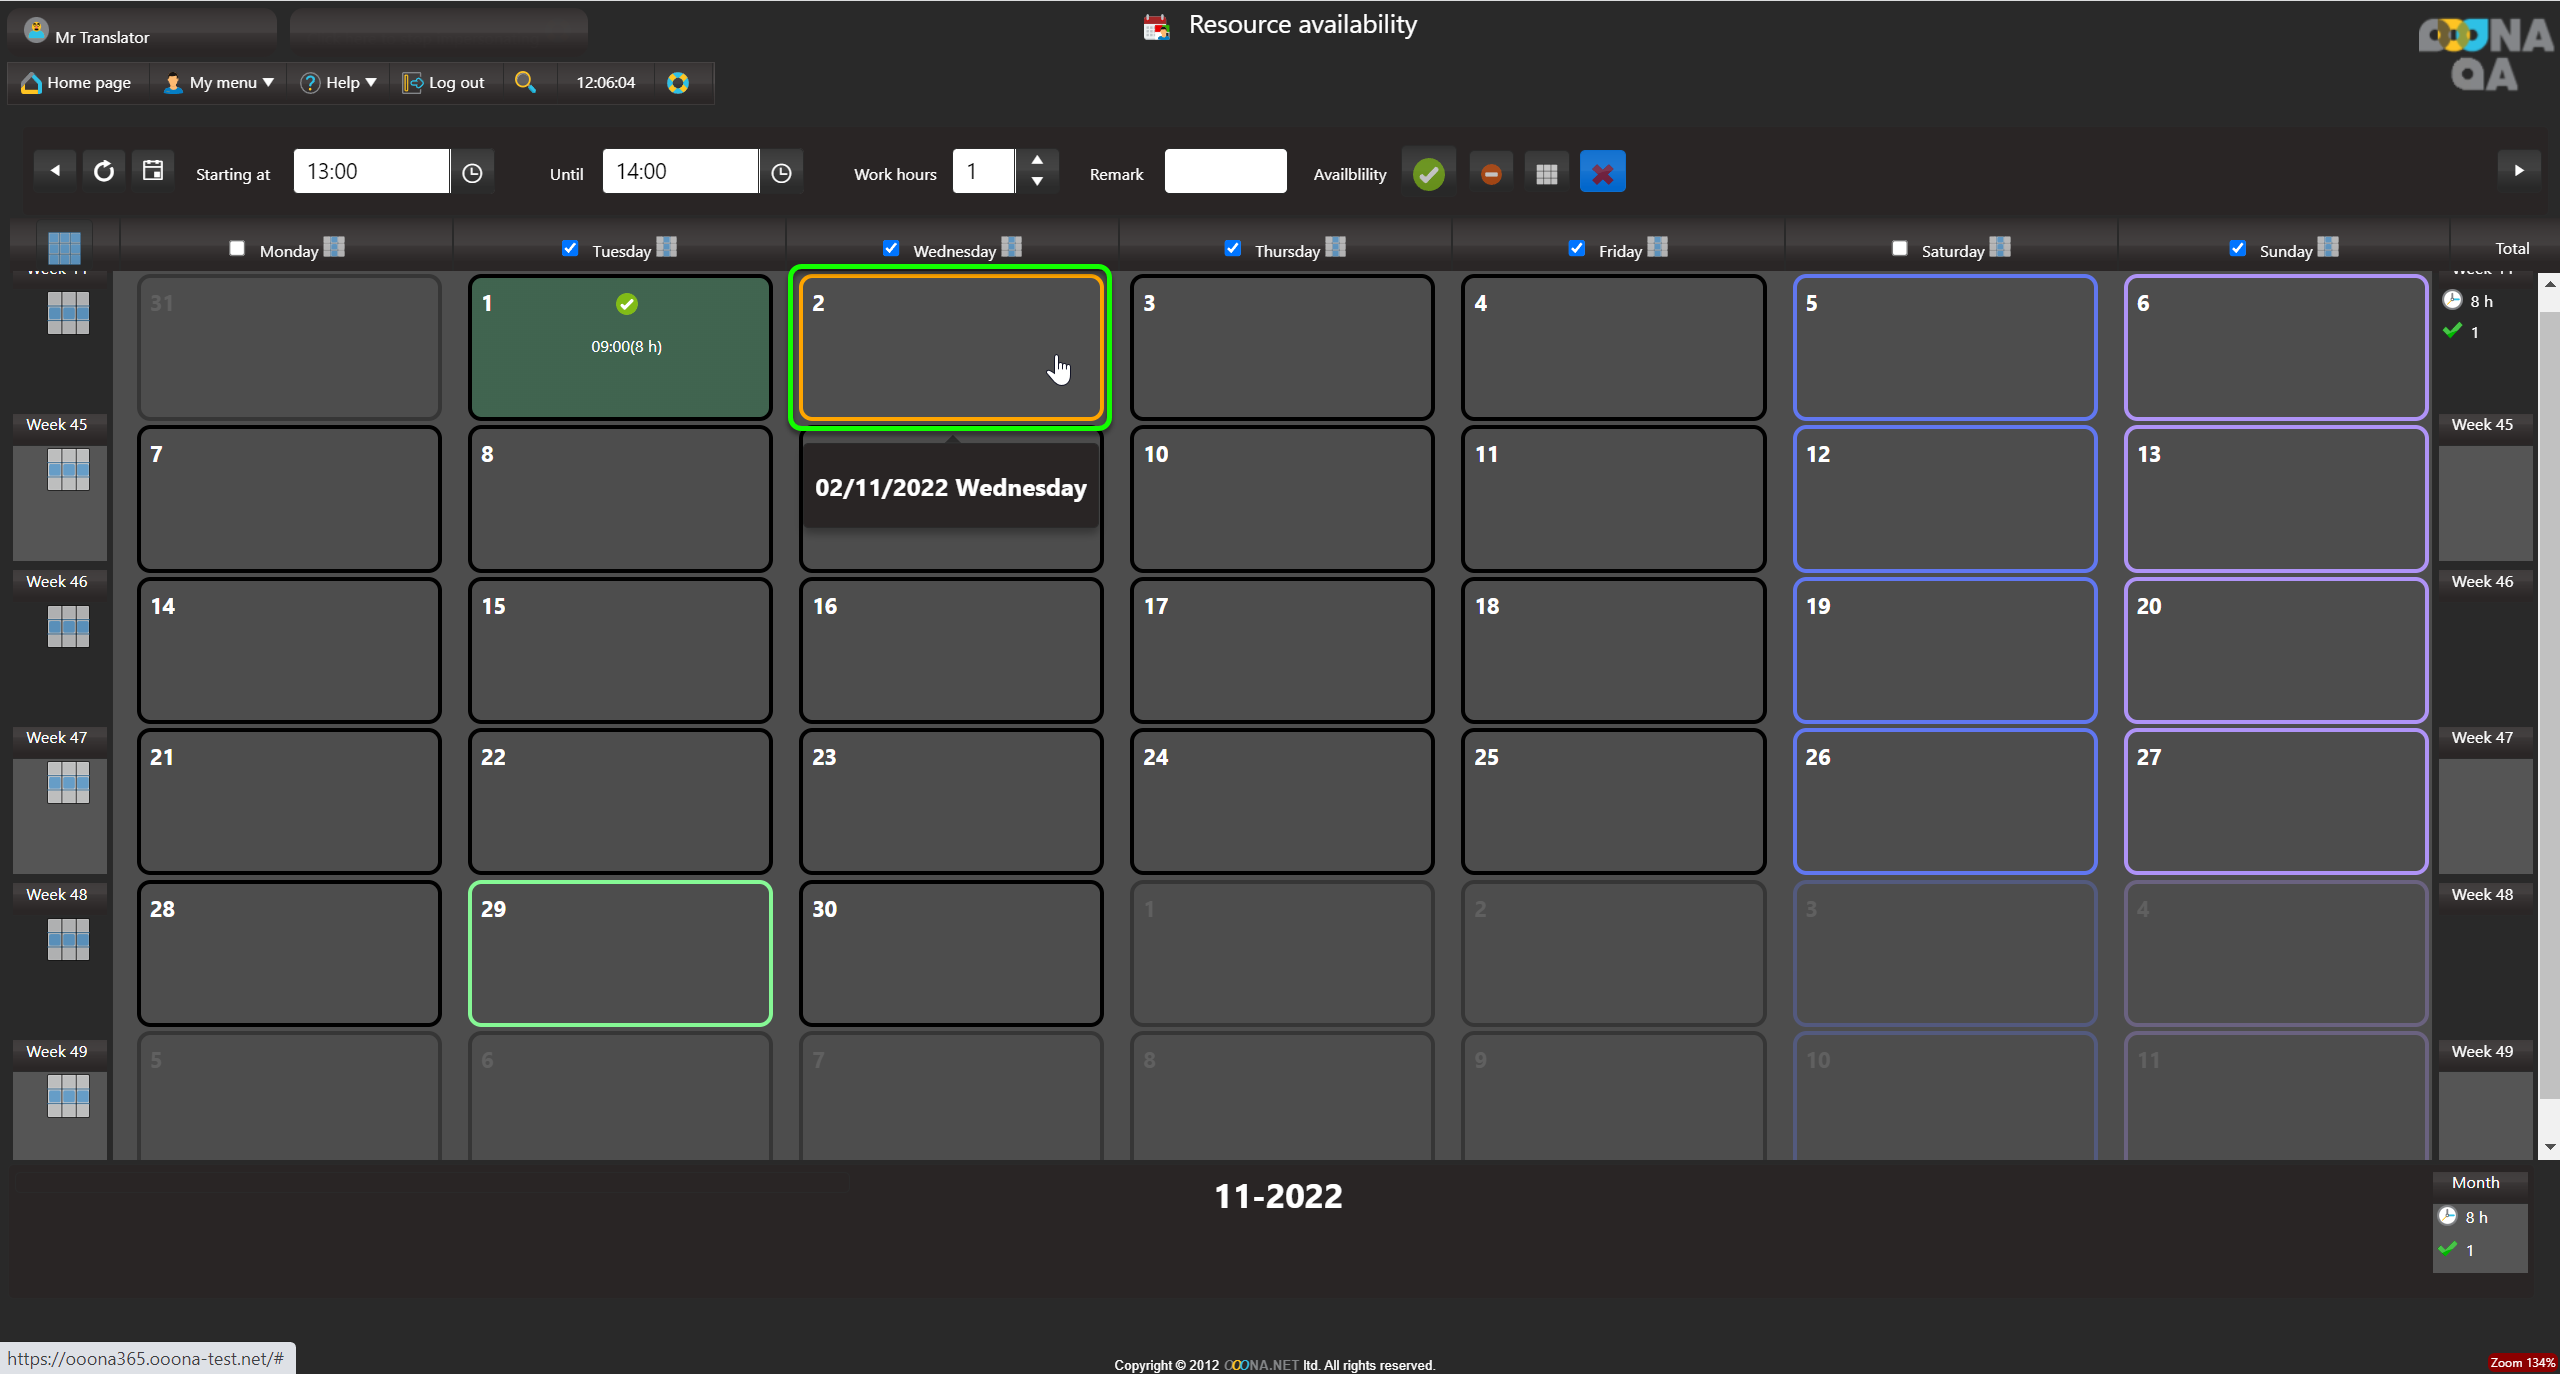Click Log out in the top menu

coord(444,82)
